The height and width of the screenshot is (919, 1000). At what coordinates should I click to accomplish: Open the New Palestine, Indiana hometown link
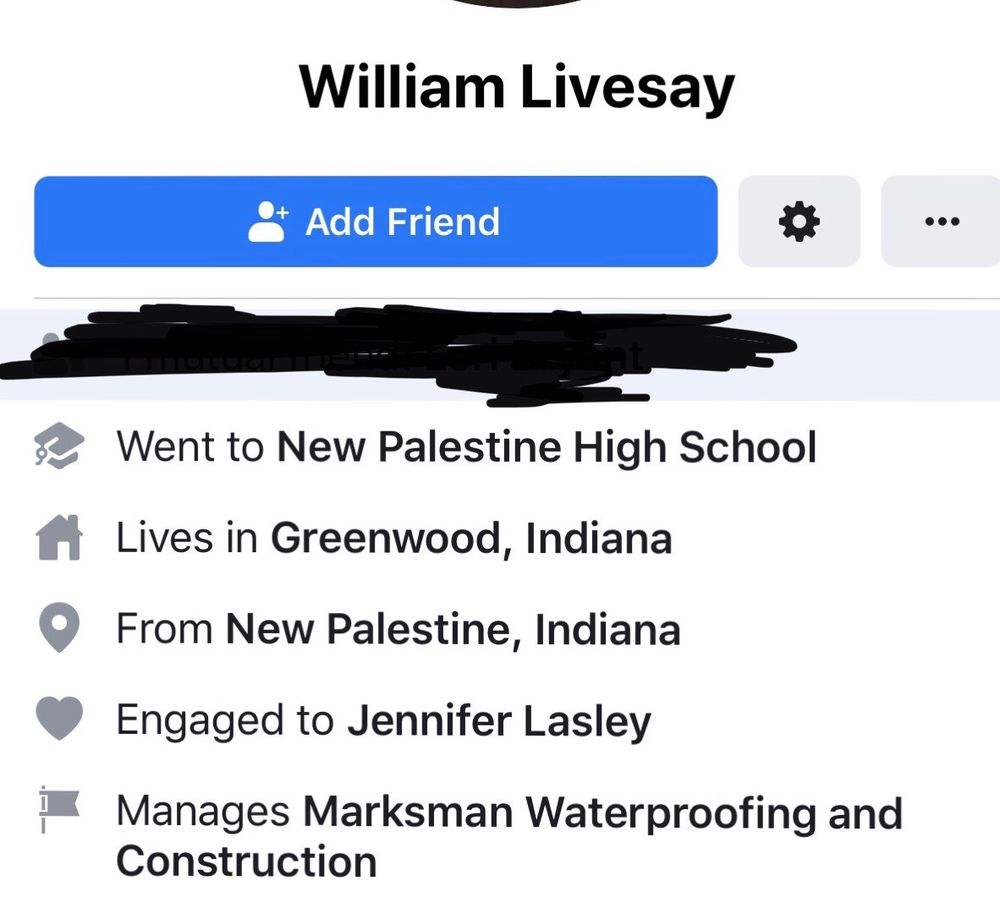coord(453,630)
